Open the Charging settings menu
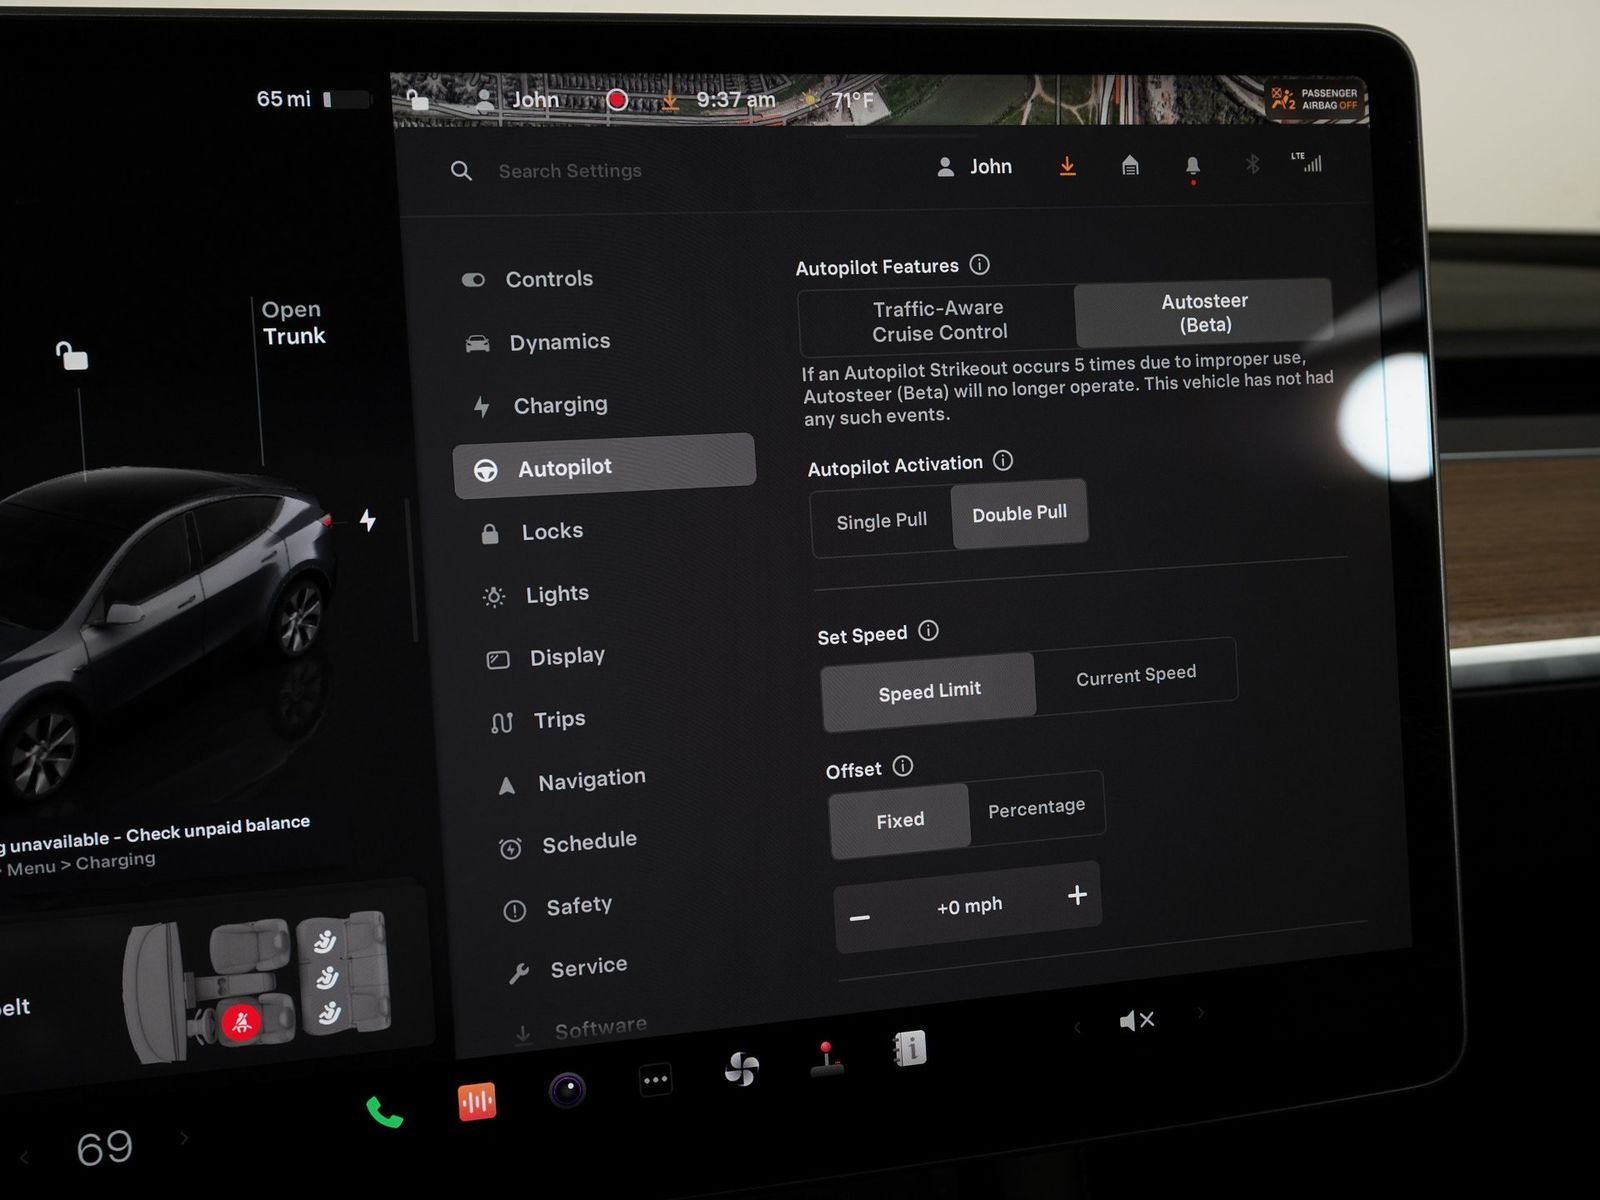The height and width of the screenshot is (1200, 1600). click(559, 405)
